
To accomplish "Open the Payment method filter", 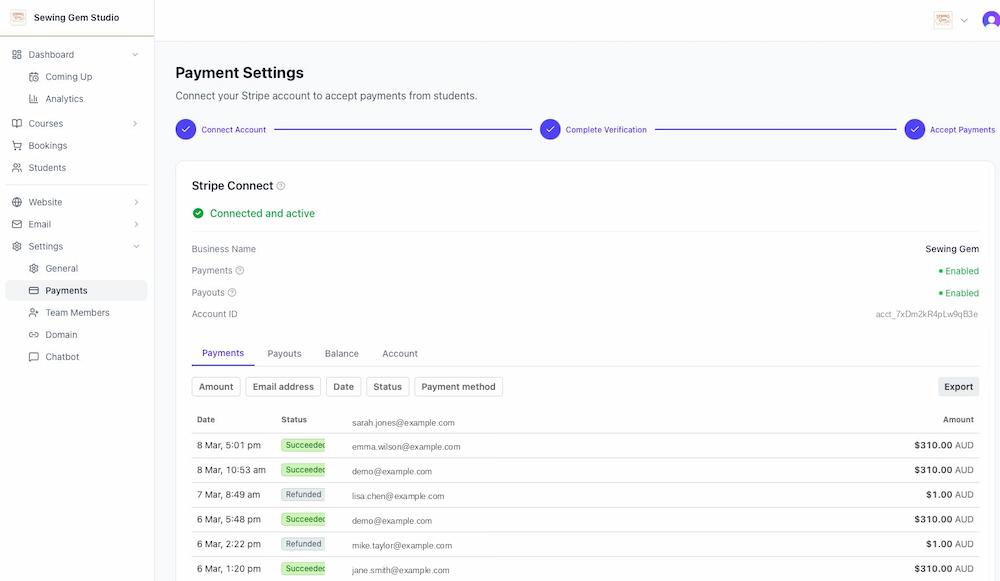I will (458, 386).
